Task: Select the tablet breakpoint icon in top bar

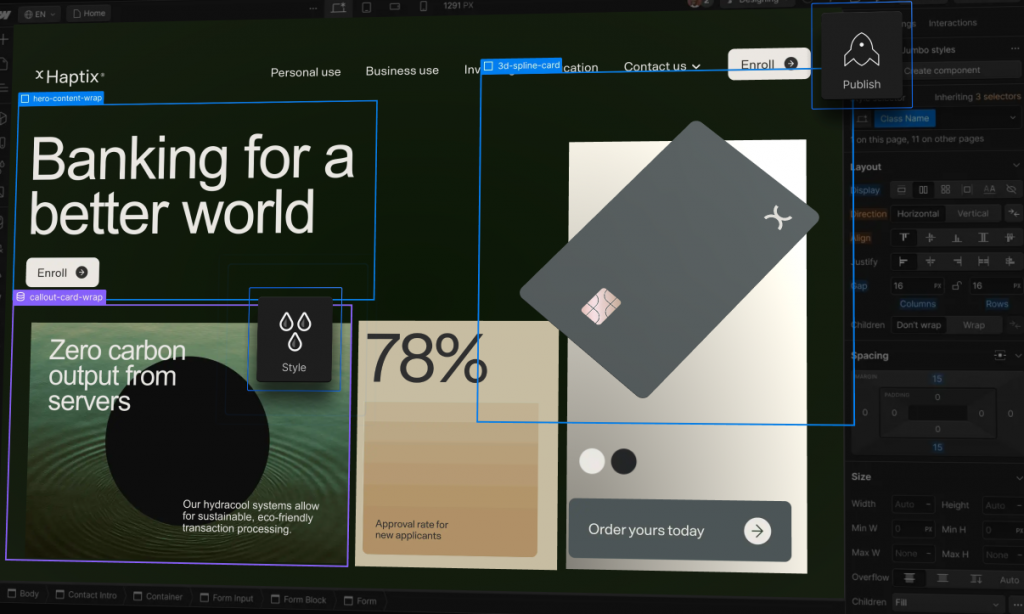Action: [x=366, y=8]
